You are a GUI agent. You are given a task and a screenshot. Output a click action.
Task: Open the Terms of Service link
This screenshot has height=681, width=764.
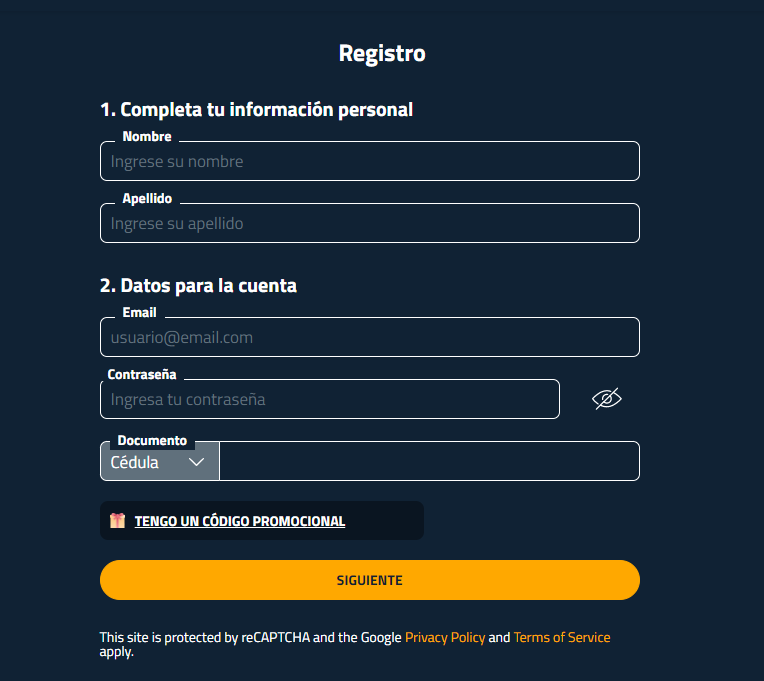tap(562, 637)
